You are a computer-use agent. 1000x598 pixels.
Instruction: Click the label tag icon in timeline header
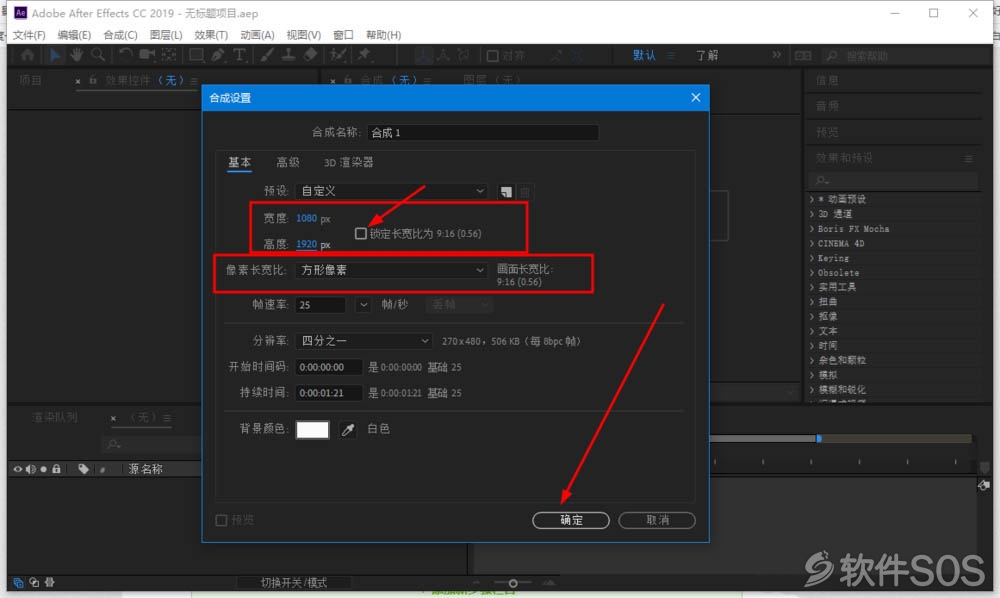point(83,469)
